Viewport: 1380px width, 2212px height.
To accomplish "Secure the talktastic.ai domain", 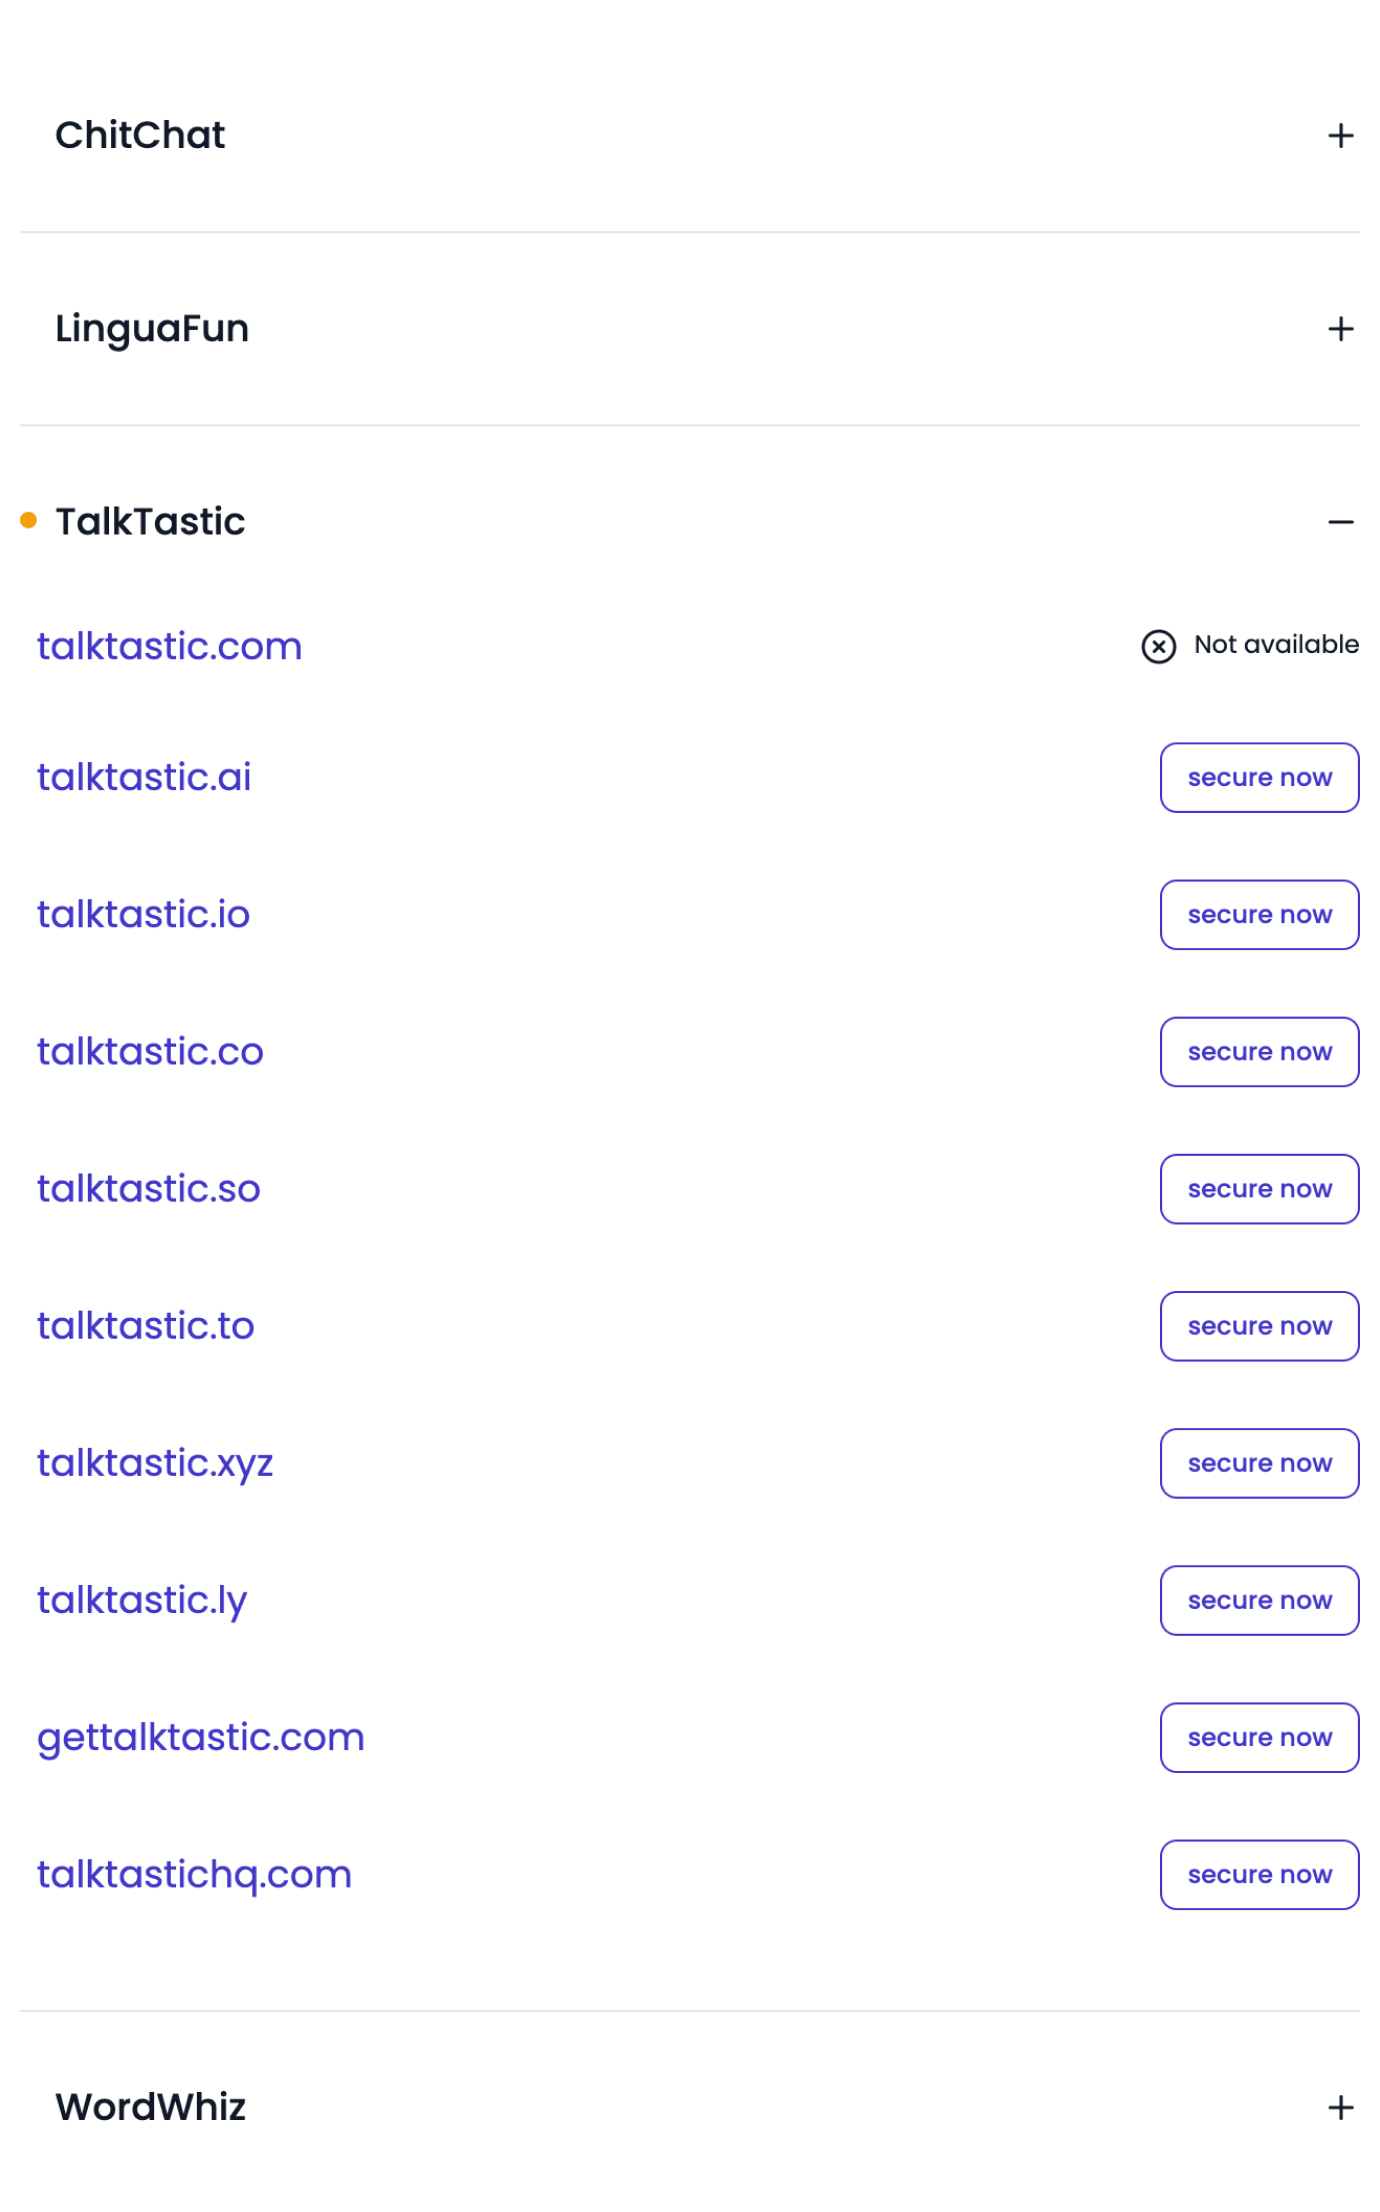I will coord(1259,777).
